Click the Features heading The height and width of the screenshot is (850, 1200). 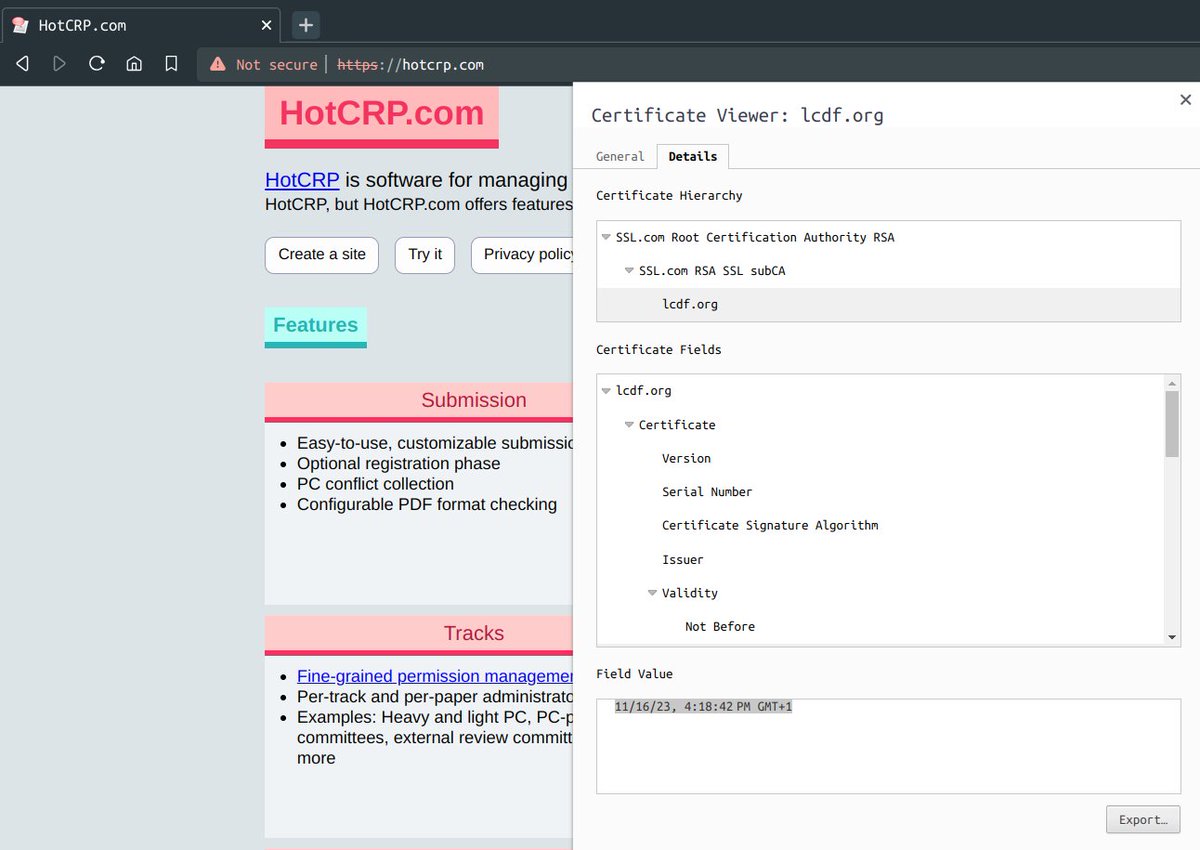tap(315, 325)
